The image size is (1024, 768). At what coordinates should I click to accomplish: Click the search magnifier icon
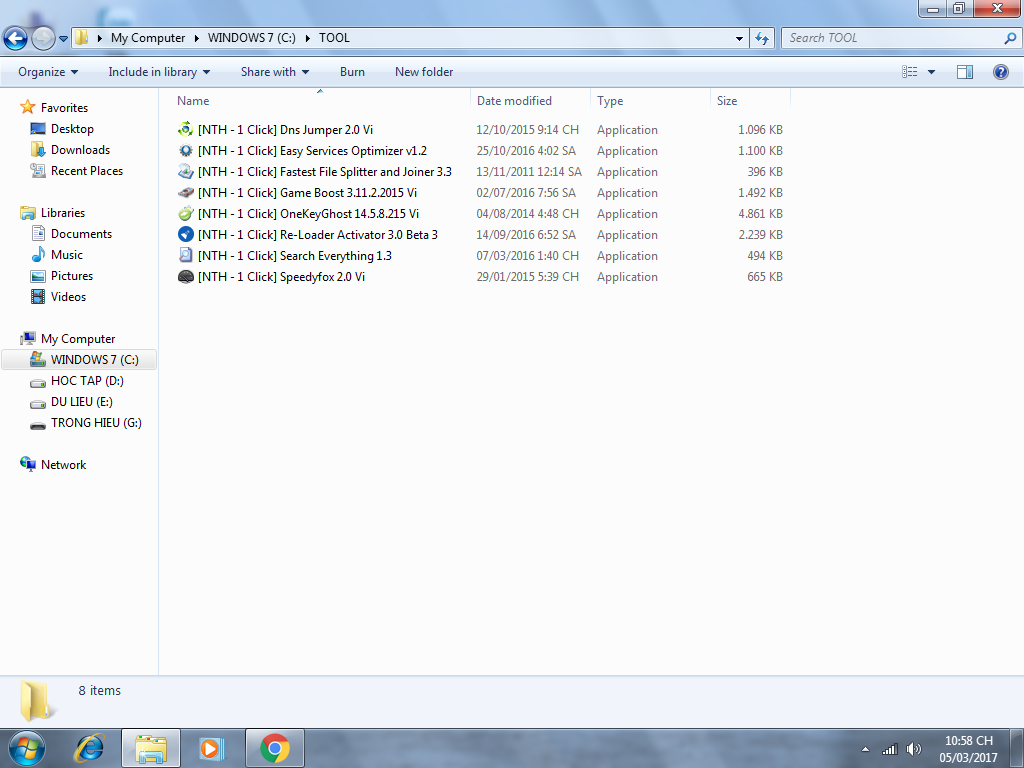click(x=1010, y=39)
